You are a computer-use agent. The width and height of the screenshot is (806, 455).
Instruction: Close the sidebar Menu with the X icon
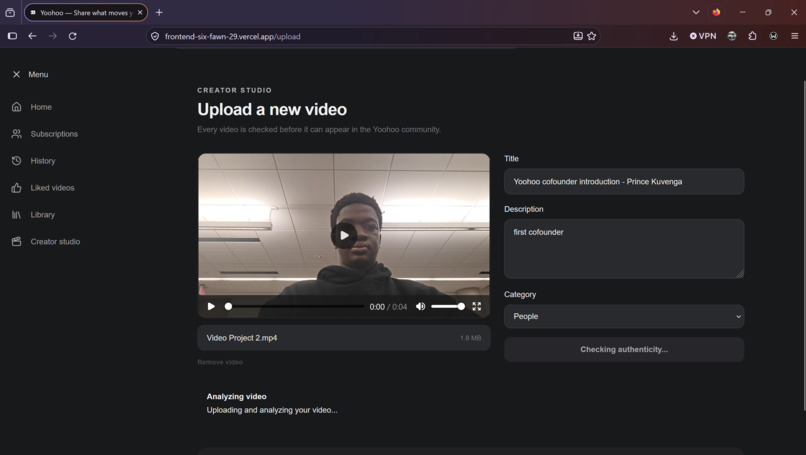coord(16,75)
